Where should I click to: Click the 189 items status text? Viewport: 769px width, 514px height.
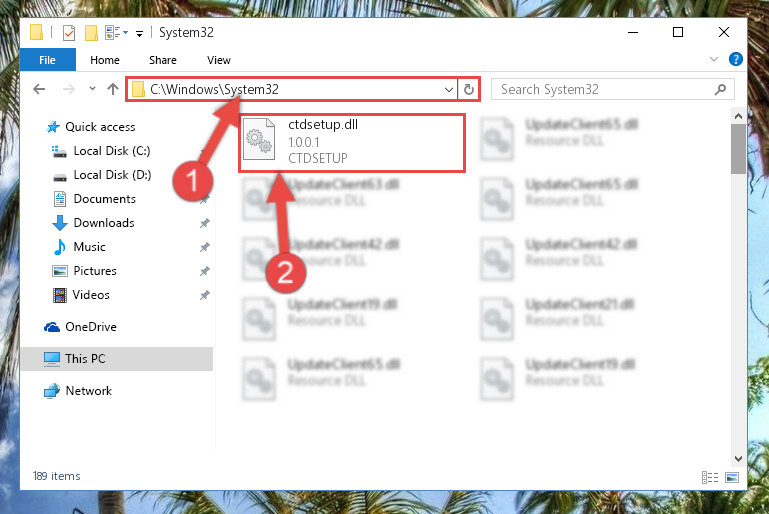click(x=56, y=476)
